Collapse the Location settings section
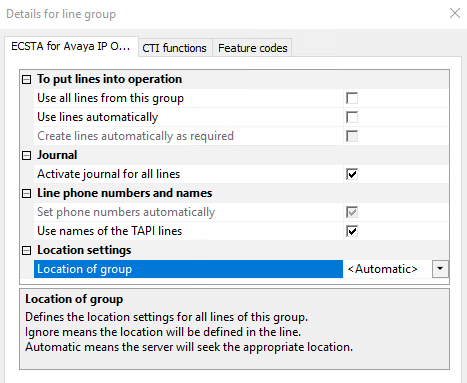 26,250
